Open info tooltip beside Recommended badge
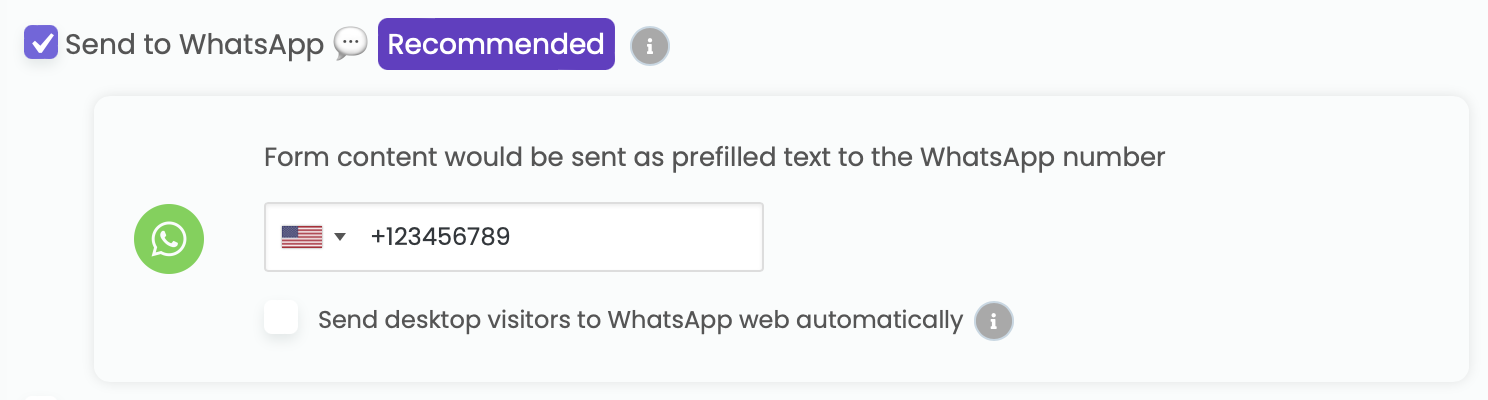 click(x=650, y=46)
